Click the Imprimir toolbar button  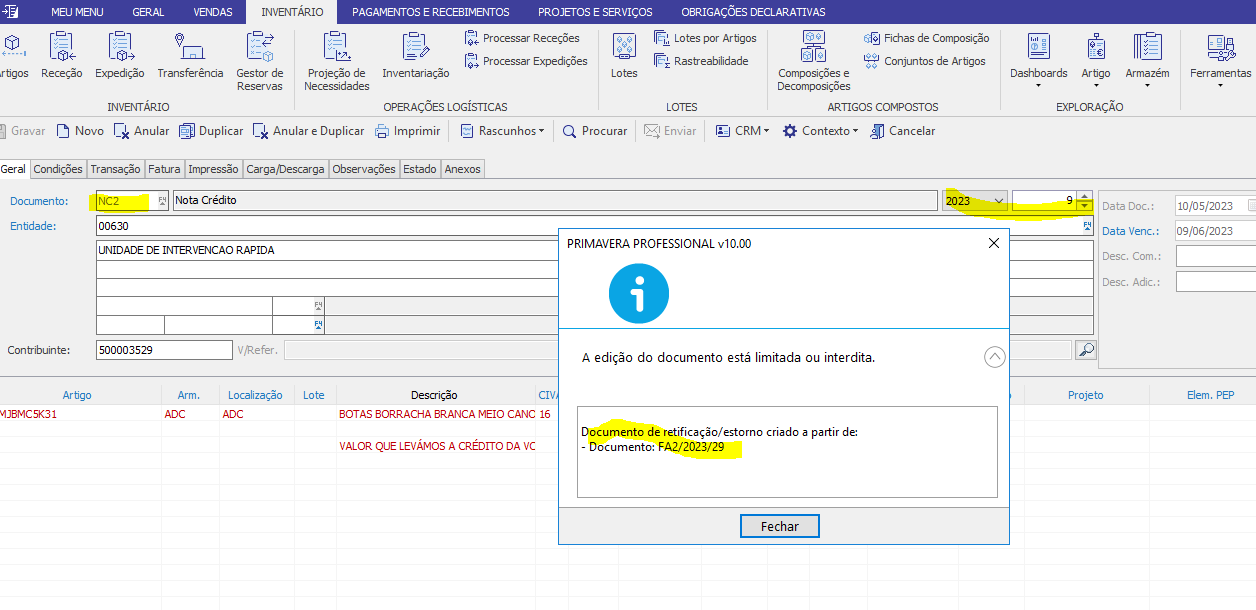coord(408,131)
